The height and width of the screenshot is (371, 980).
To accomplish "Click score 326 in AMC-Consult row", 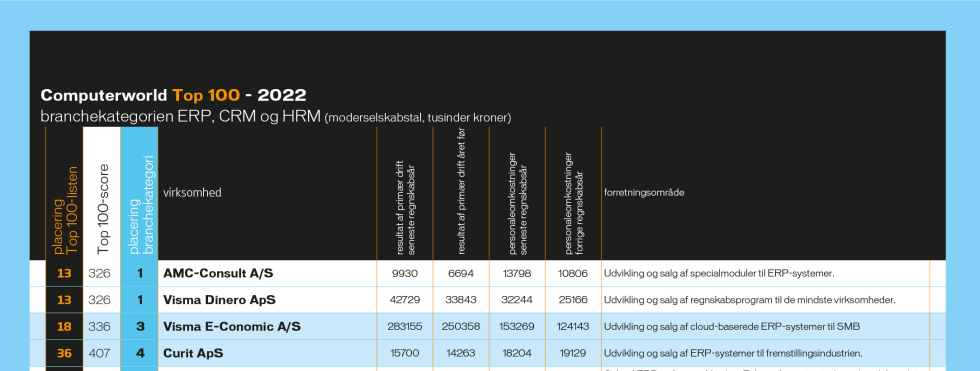I will pos(99,273).
